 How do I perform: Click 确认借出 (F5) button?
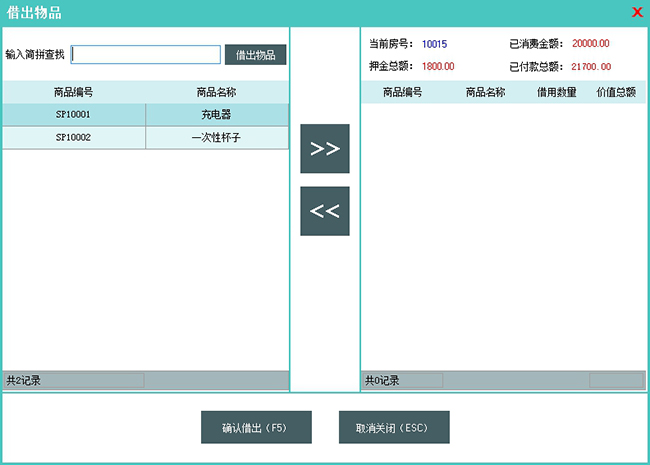click(256, 427)
